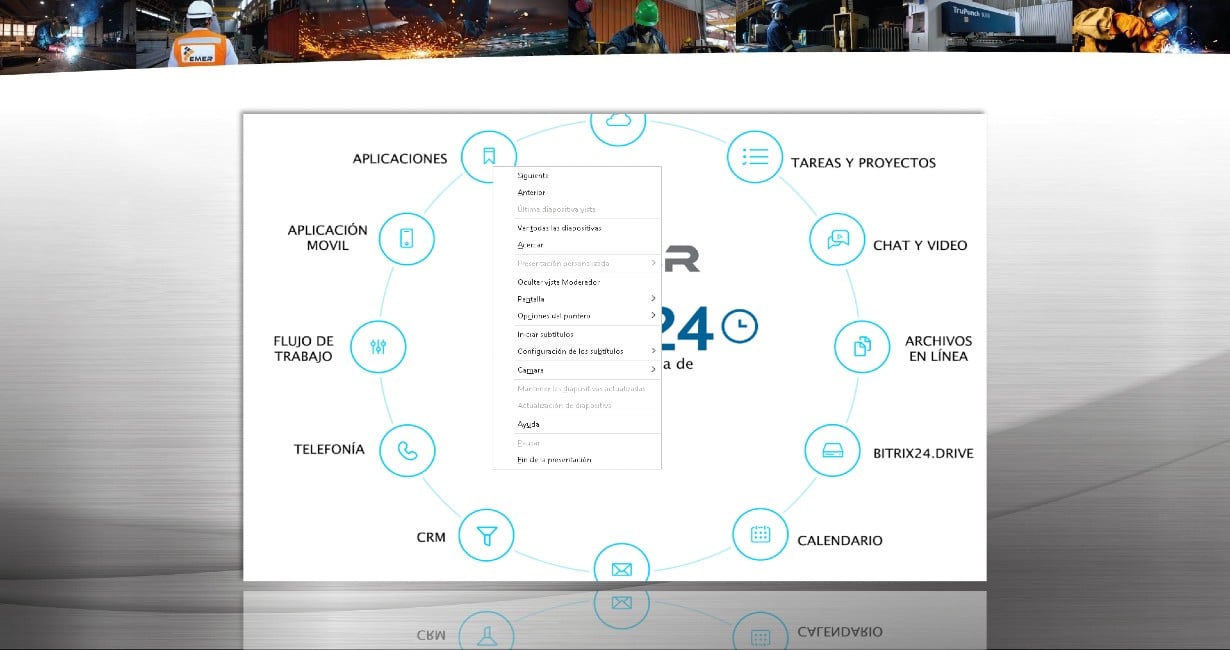Expand Configuración de los subtítulos submenu
This screenshot has height=650, width=1230.
[576, 351]
